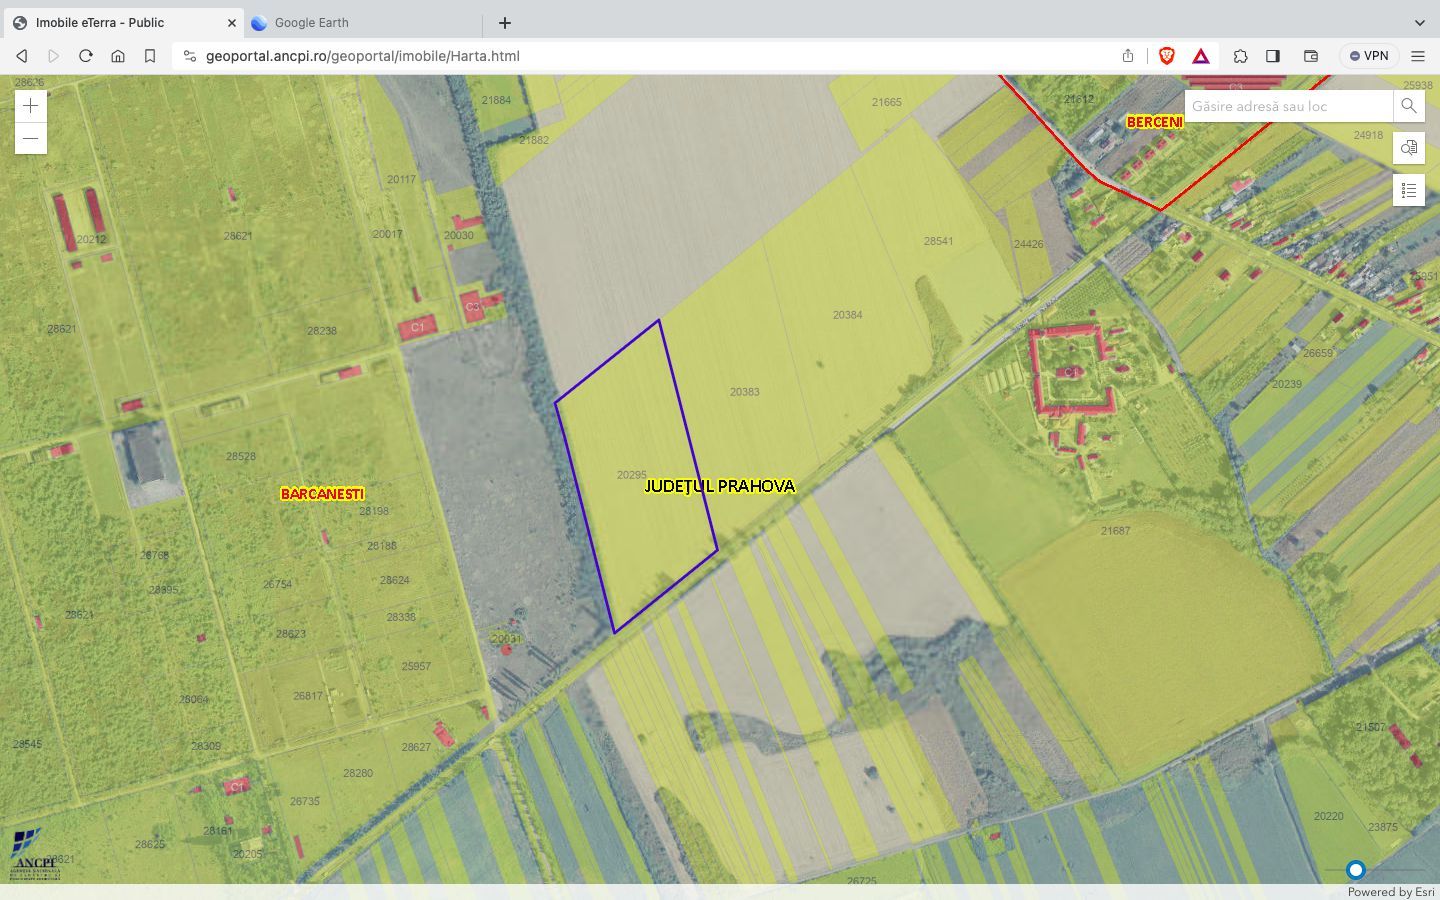Open the Brave Rewards triangle icon
The height and width of the screenshot is (900, 1440).
1201,56
